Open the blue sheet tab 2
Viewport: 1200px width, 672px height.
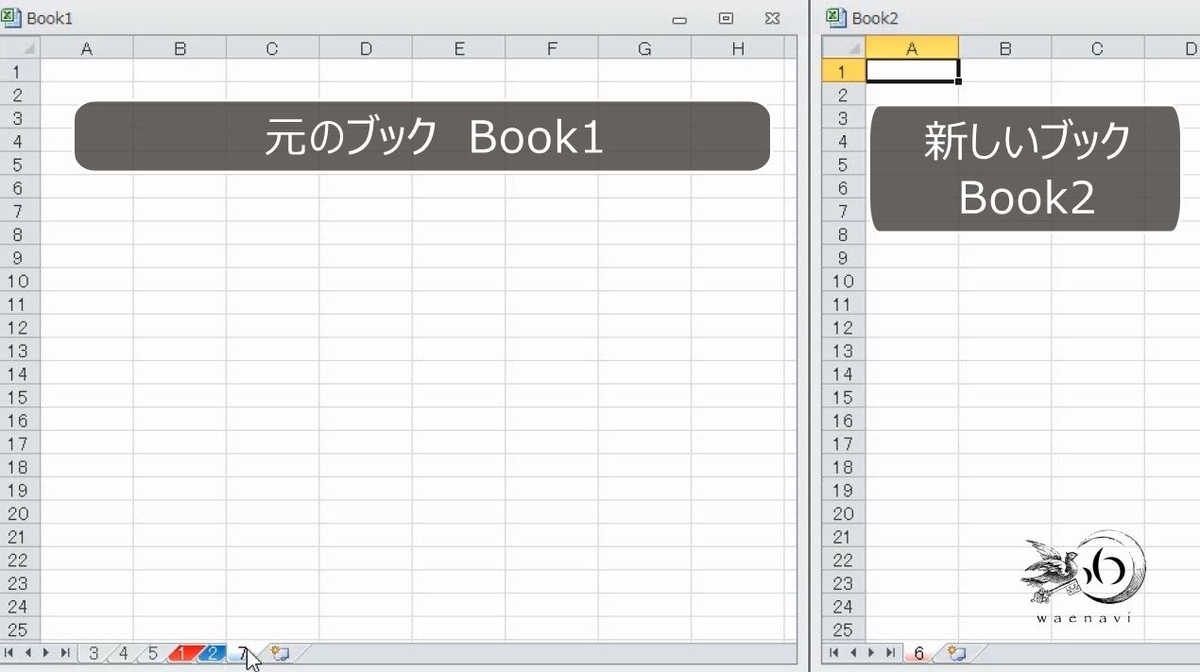[212, 654]
